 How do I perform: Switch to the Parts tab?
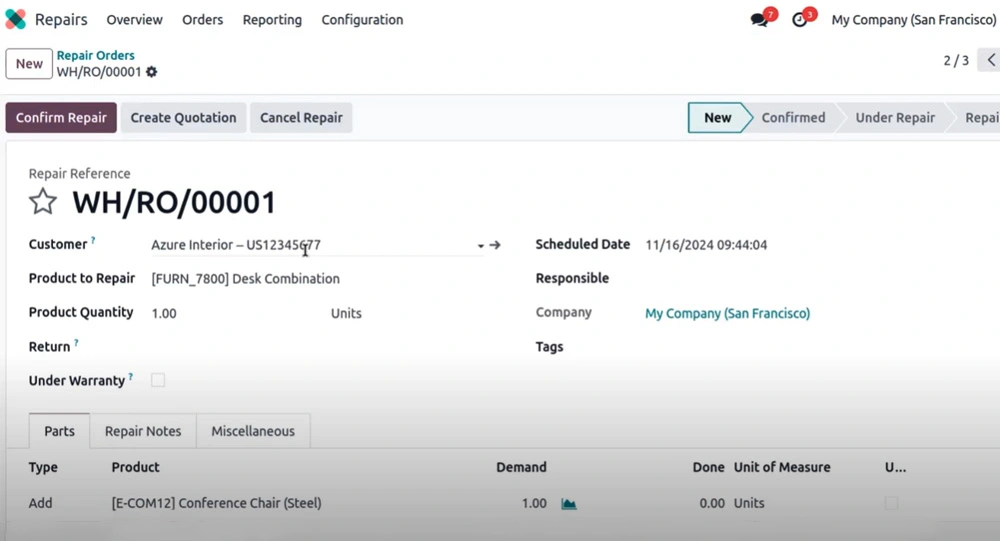click(59, 431)
